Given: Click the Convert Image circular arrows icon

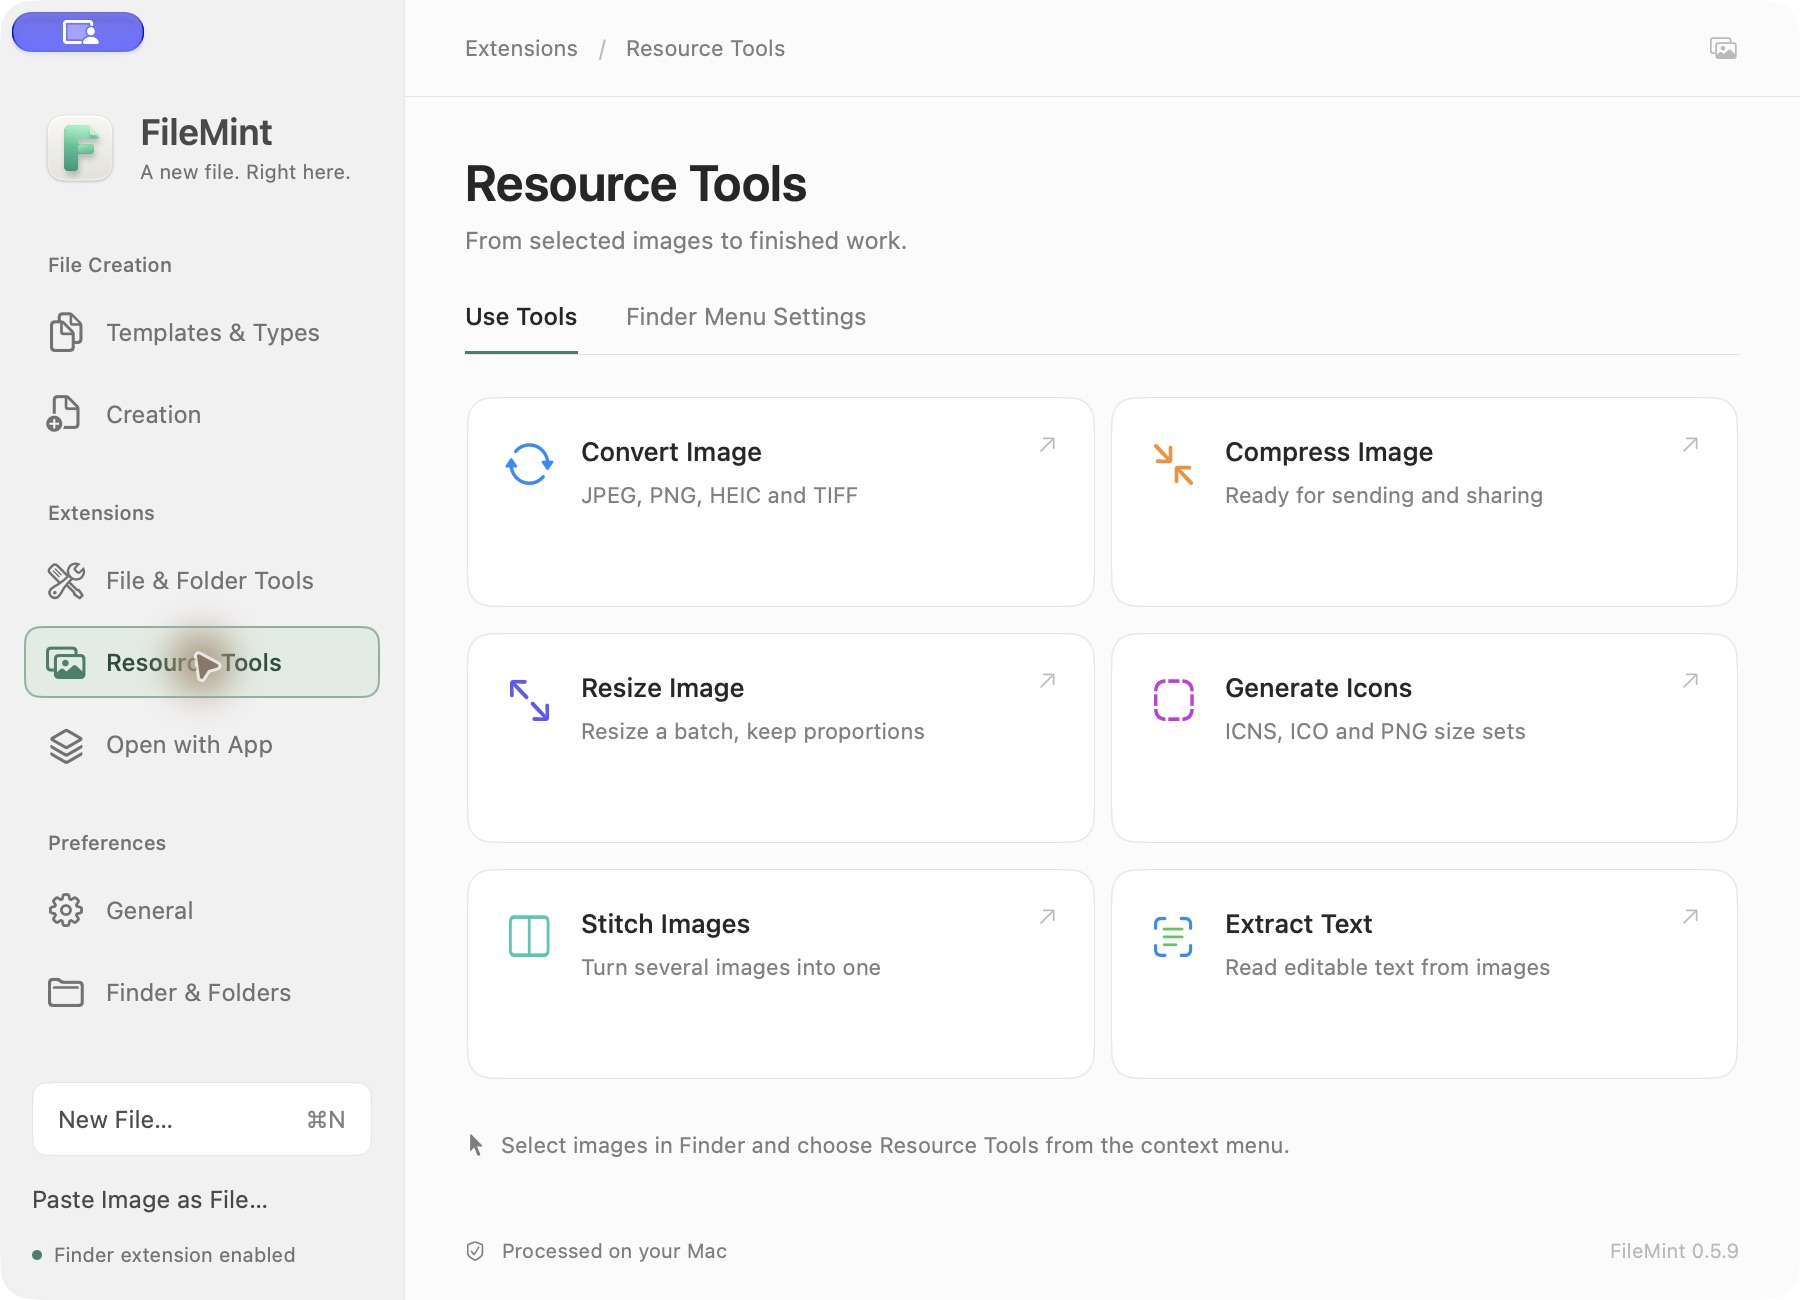Looking at the screenshot, I should [529, 464].
